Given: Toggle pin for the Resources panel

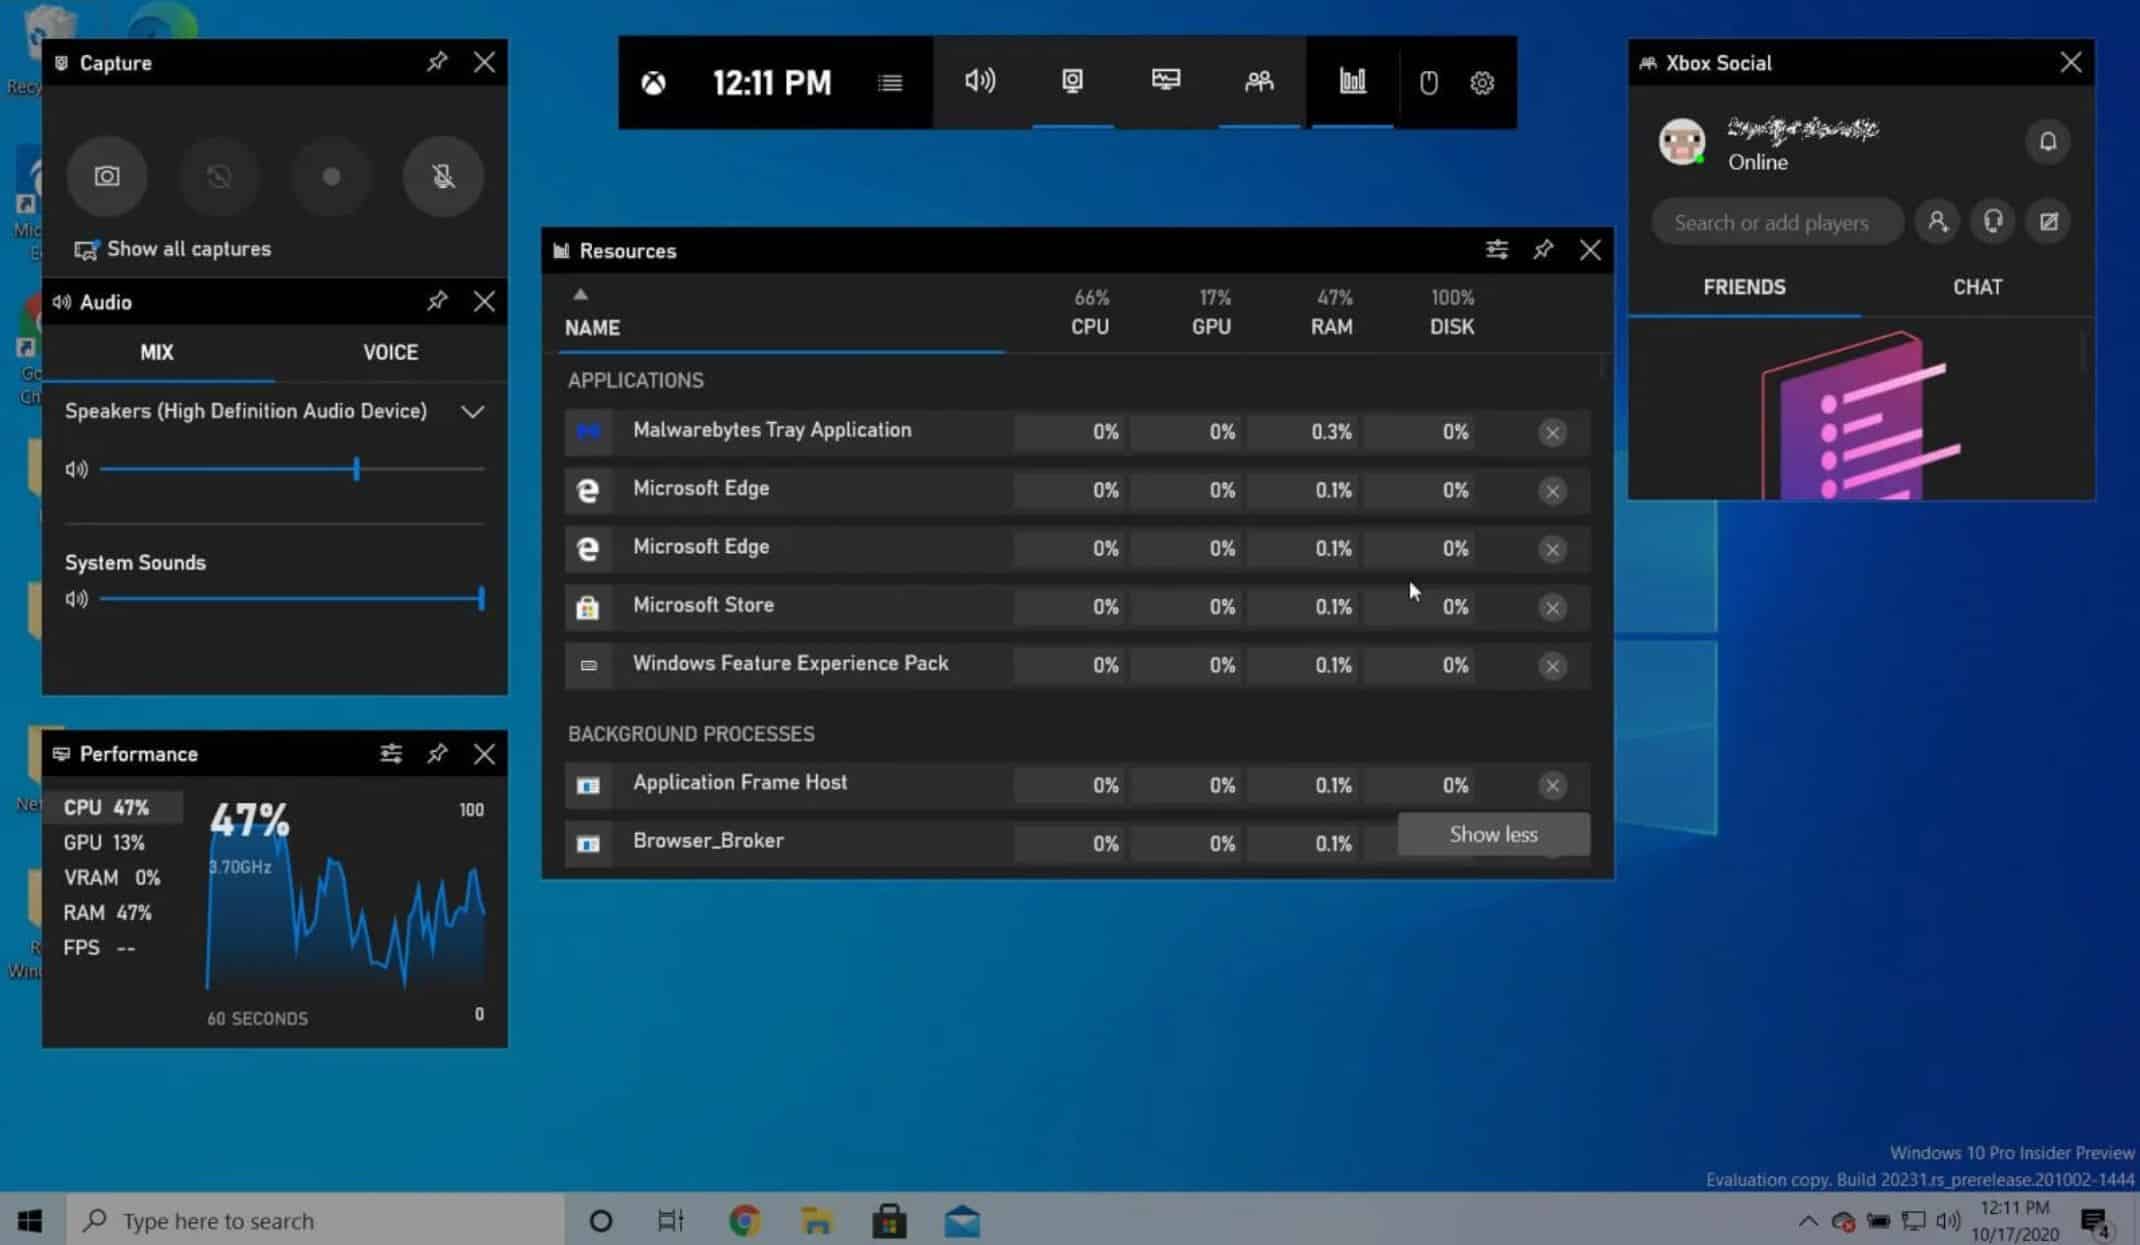Looking at the screenshot, I should pos(1543,250).
